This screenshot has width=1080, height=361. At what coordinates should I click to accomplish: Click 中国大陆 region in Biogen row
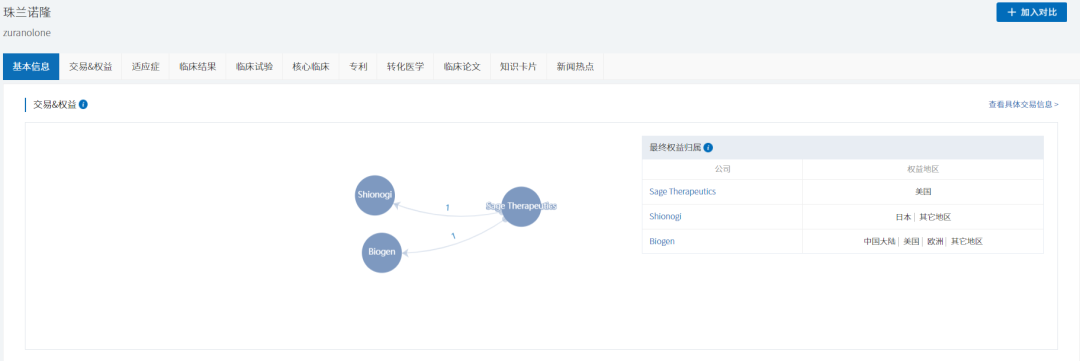(880, 242)
